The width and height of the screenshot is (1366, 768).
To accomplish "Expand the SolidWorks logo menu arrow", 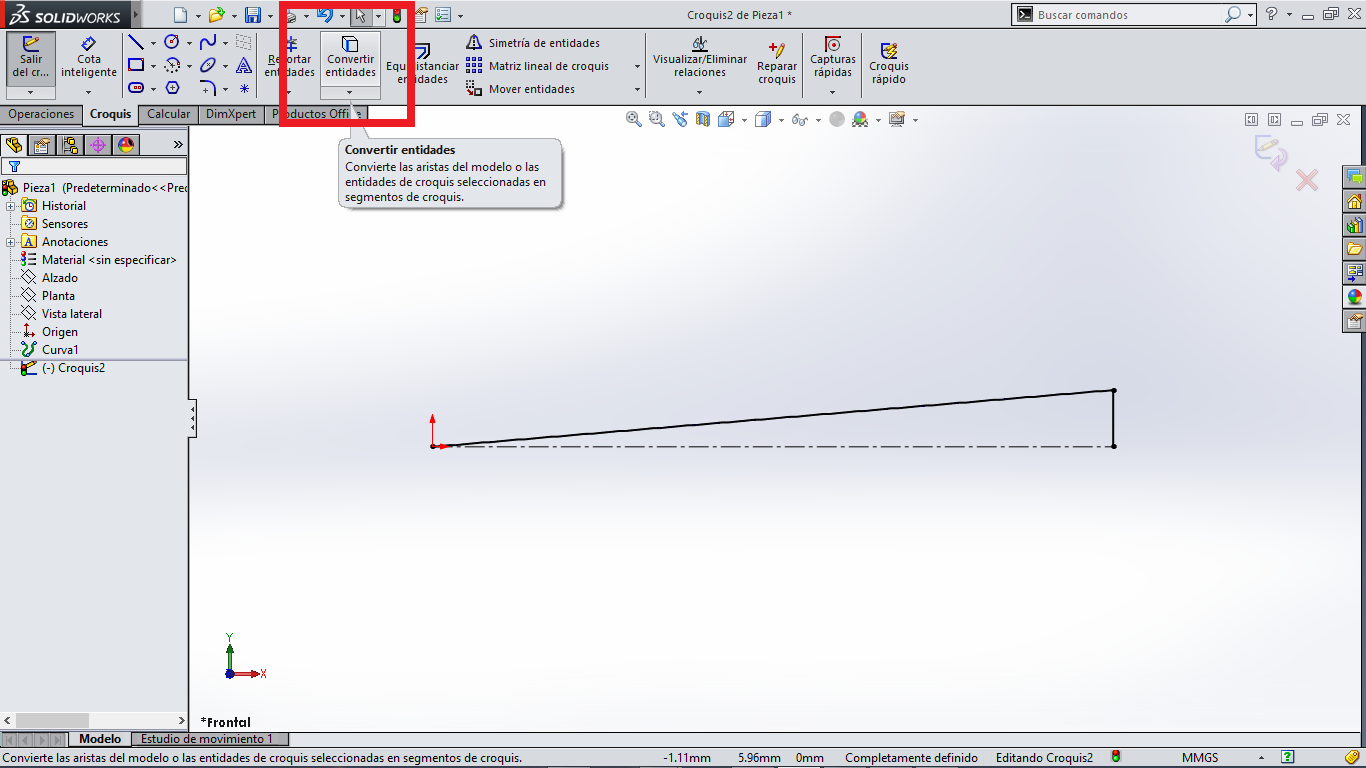I will [x=134, y=15].
